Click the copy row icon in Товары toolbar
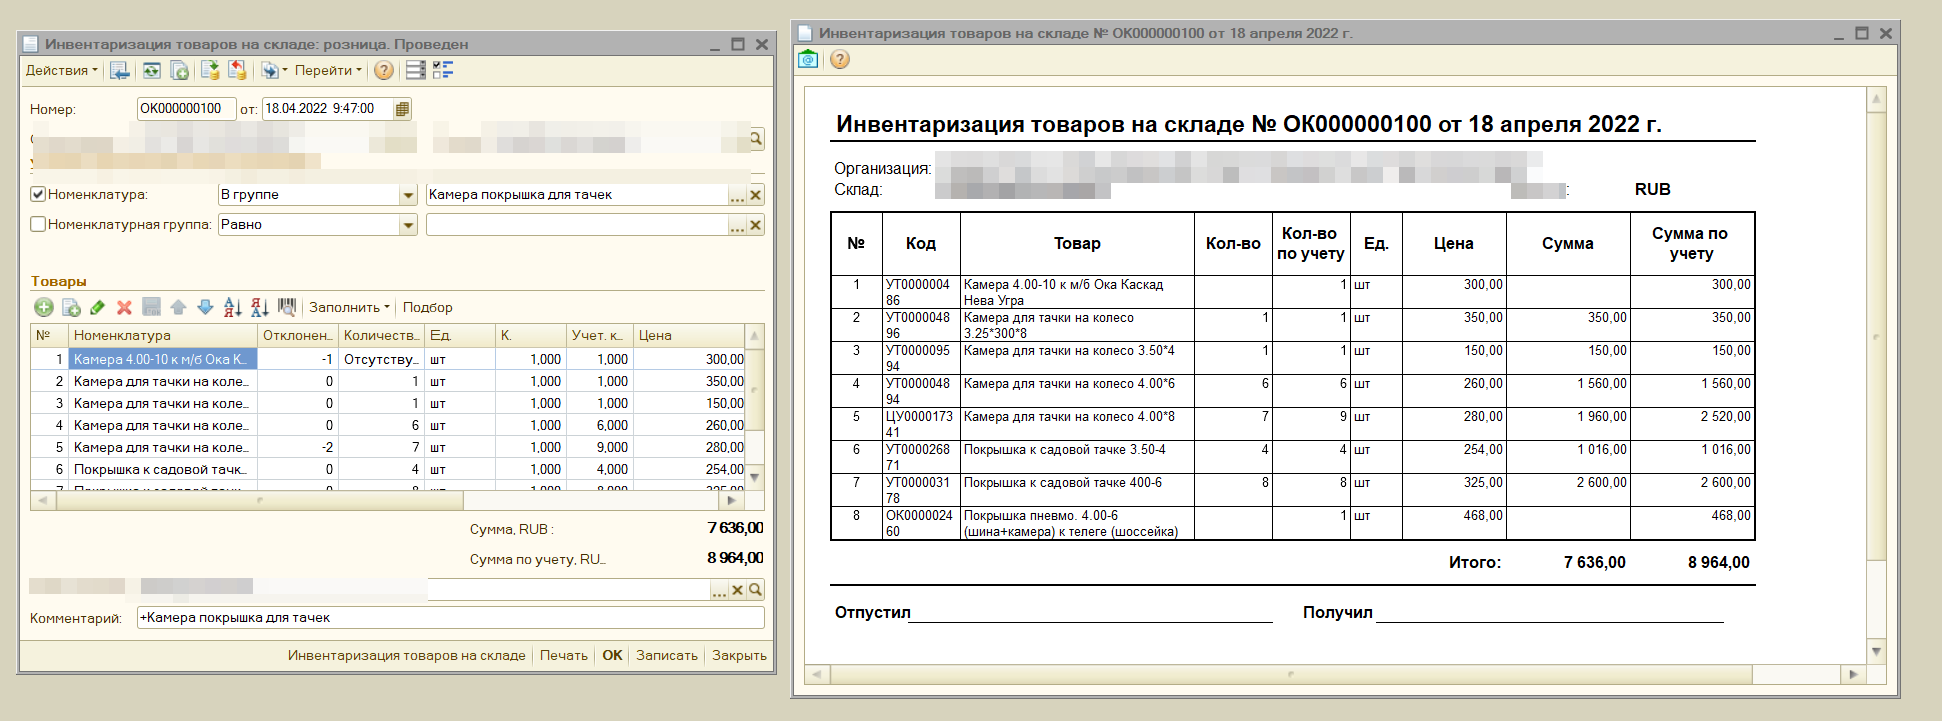 pyautogui.click(x=71, y=307)
